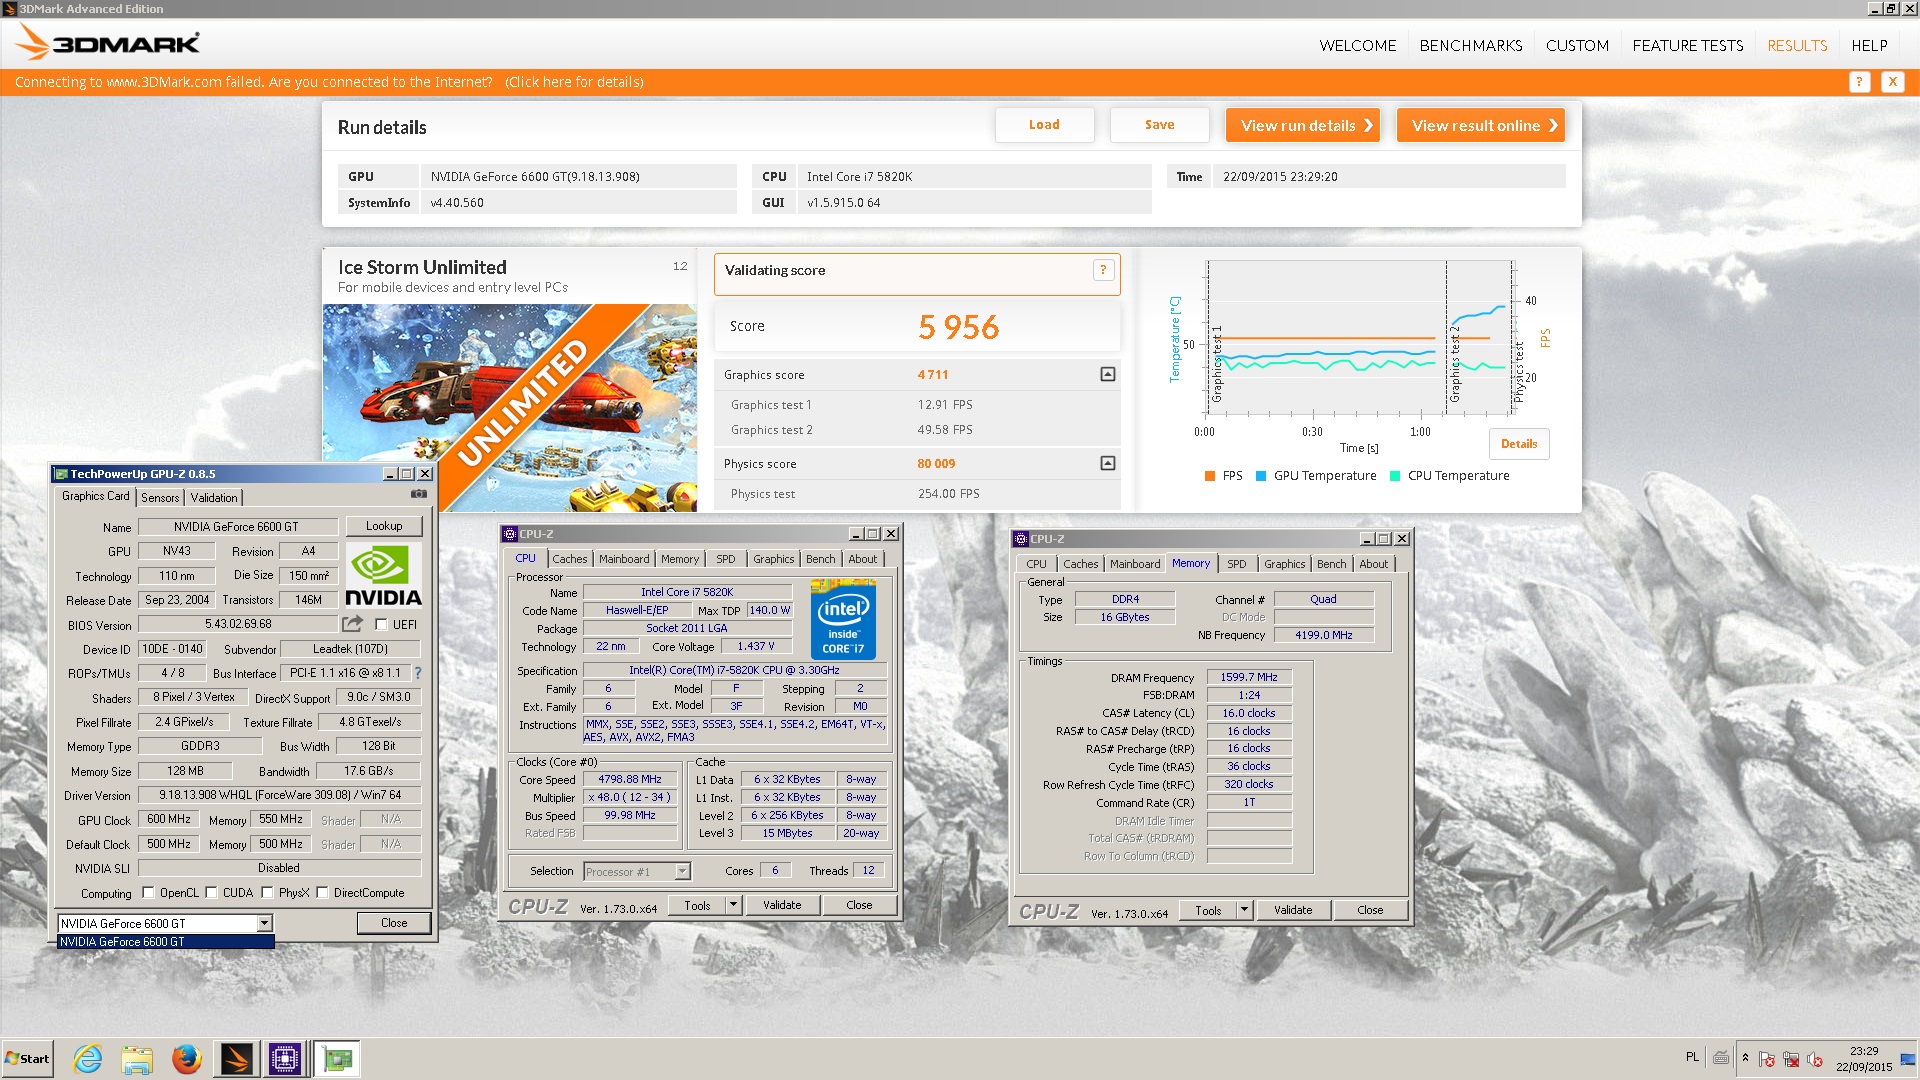Click the Lookup button in GPU-Z
Image resolution: width=1920 pixels, height=1080 pixels.
point(384,526)
